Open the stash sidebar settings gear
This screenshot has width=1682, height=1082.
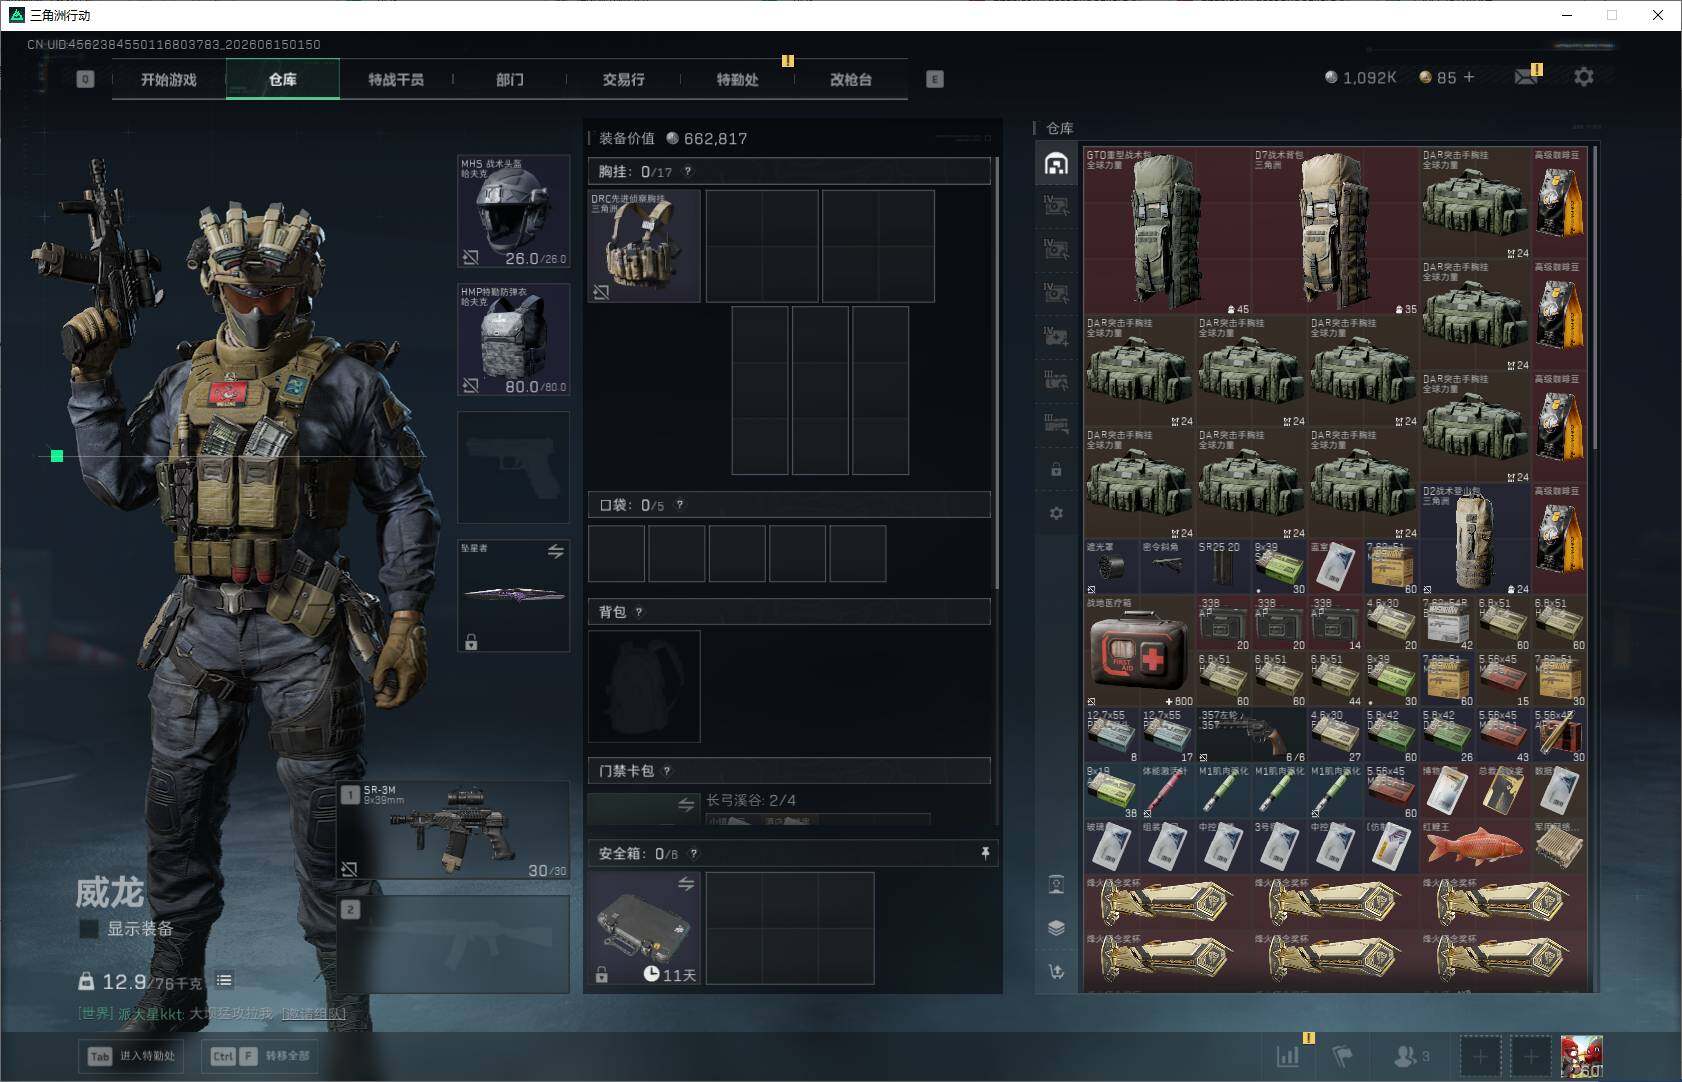pos(1056,513)
